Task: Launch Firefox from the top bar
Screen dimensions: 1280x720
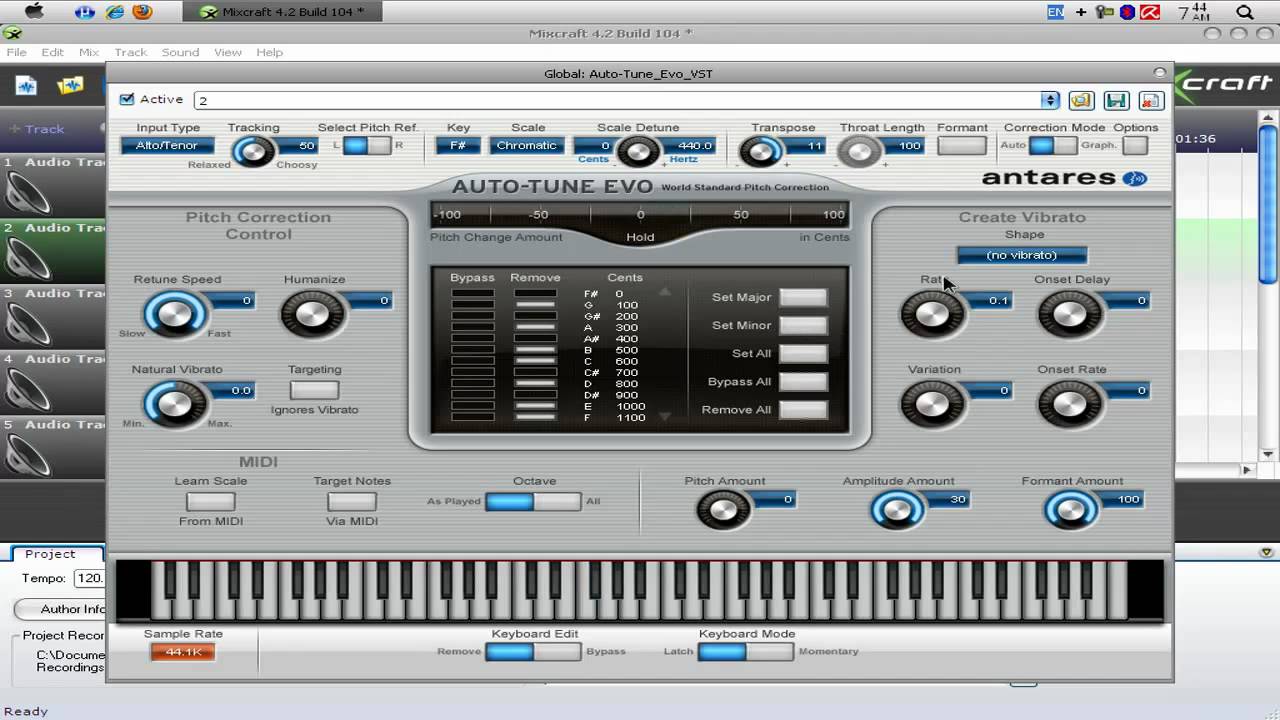Action: [143, 12]
